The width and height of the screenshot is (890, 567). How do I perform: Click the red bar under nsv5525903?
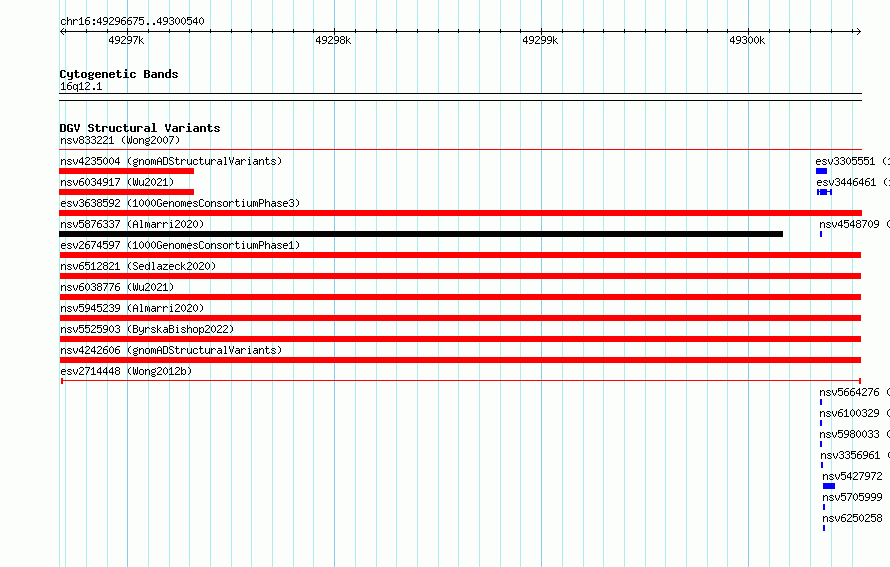coord(460,339)
